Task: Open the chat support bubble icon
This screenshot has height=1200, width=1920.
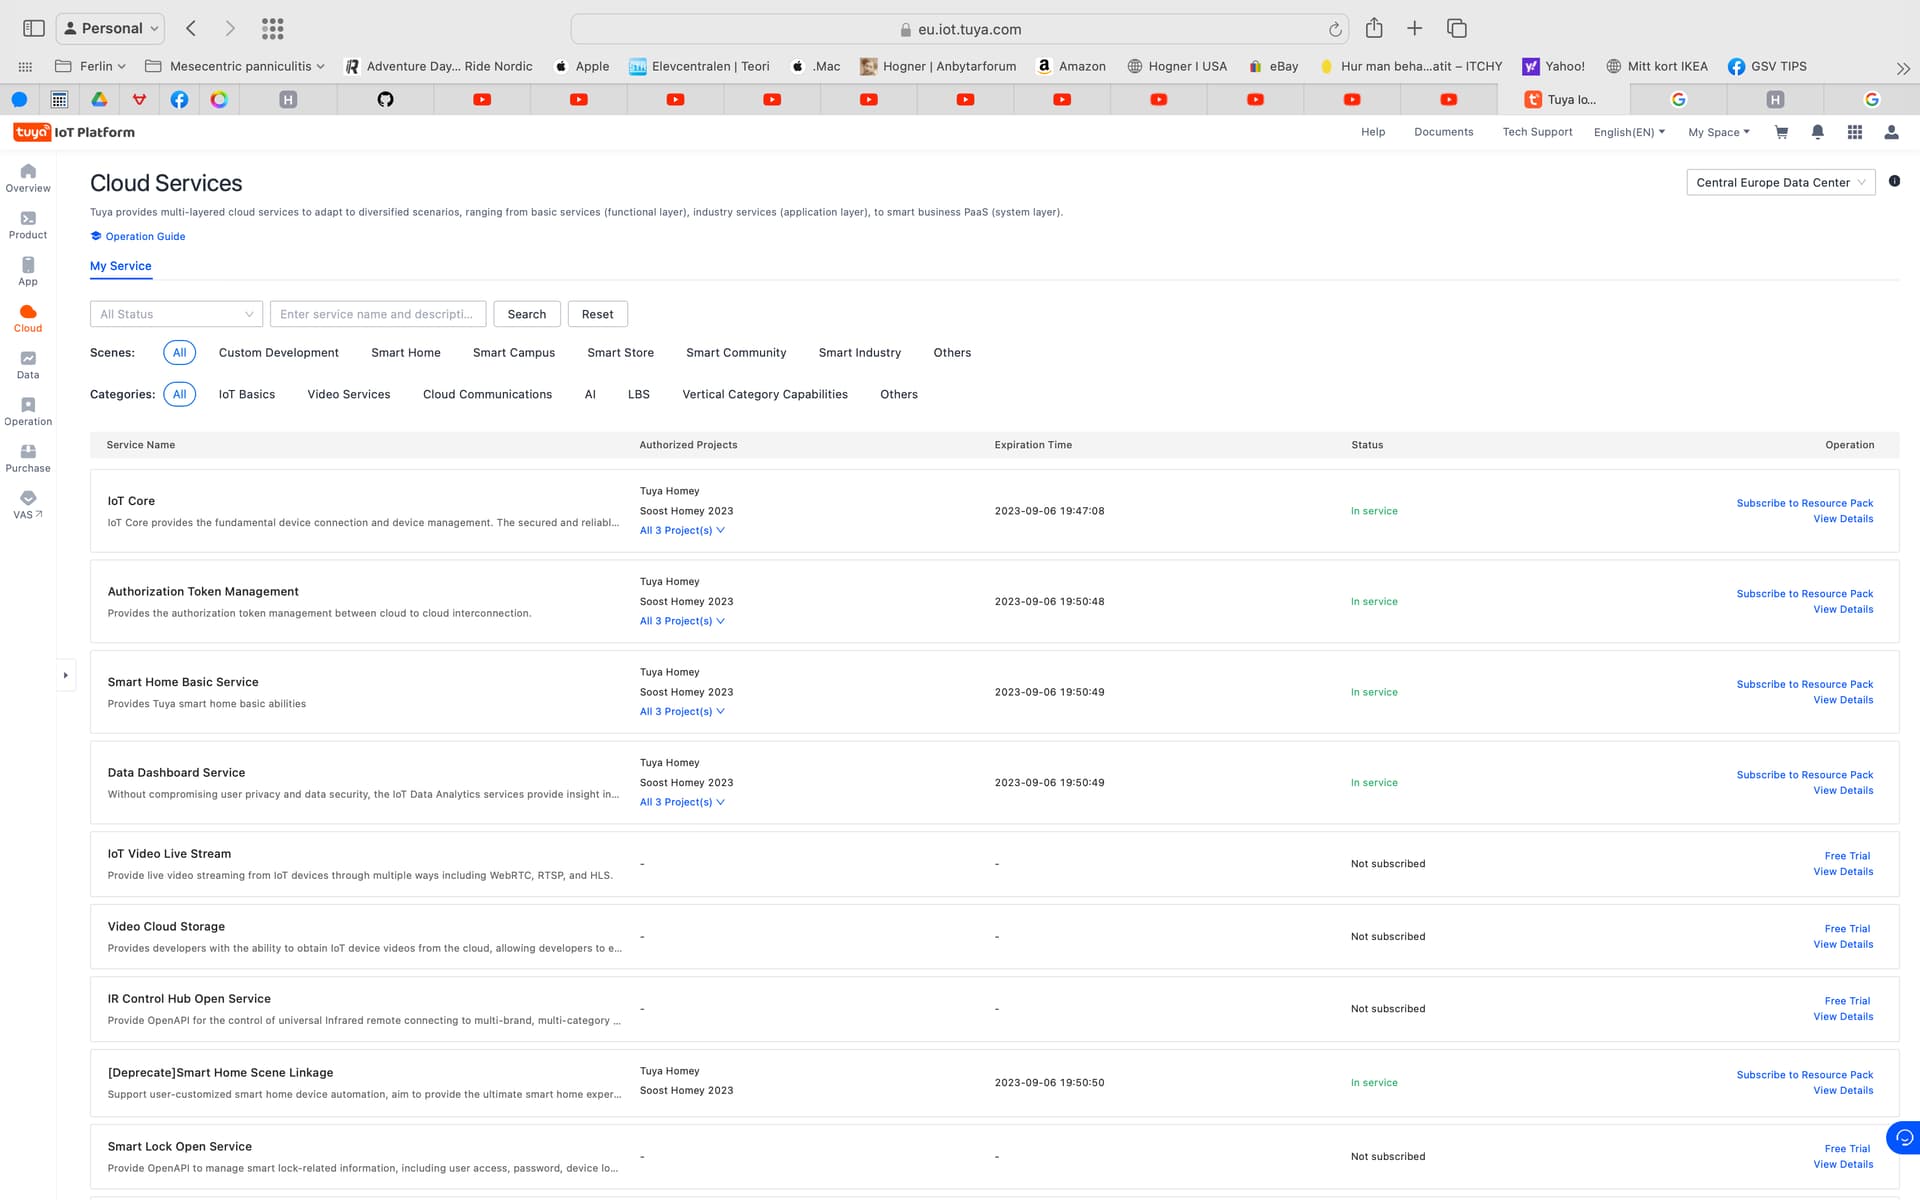Action: [1904, 1138]
